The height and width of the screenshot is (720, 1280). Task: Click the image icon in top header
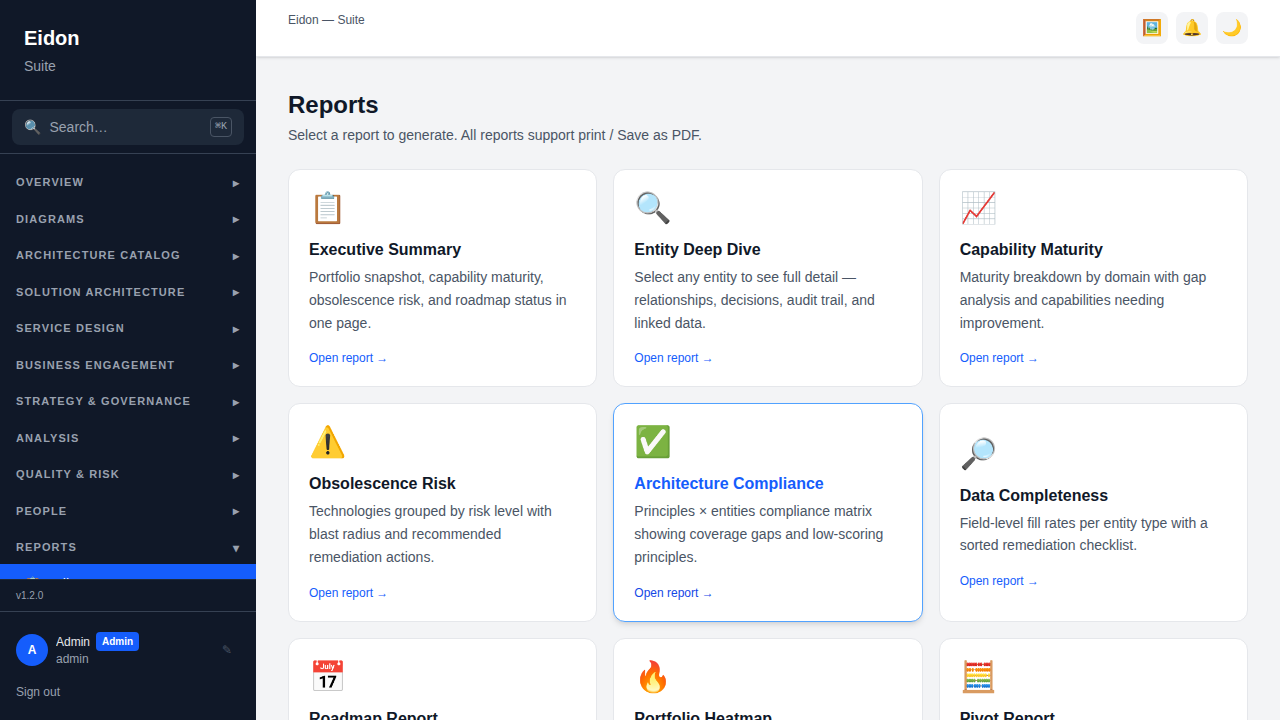tap(1152, 28)
